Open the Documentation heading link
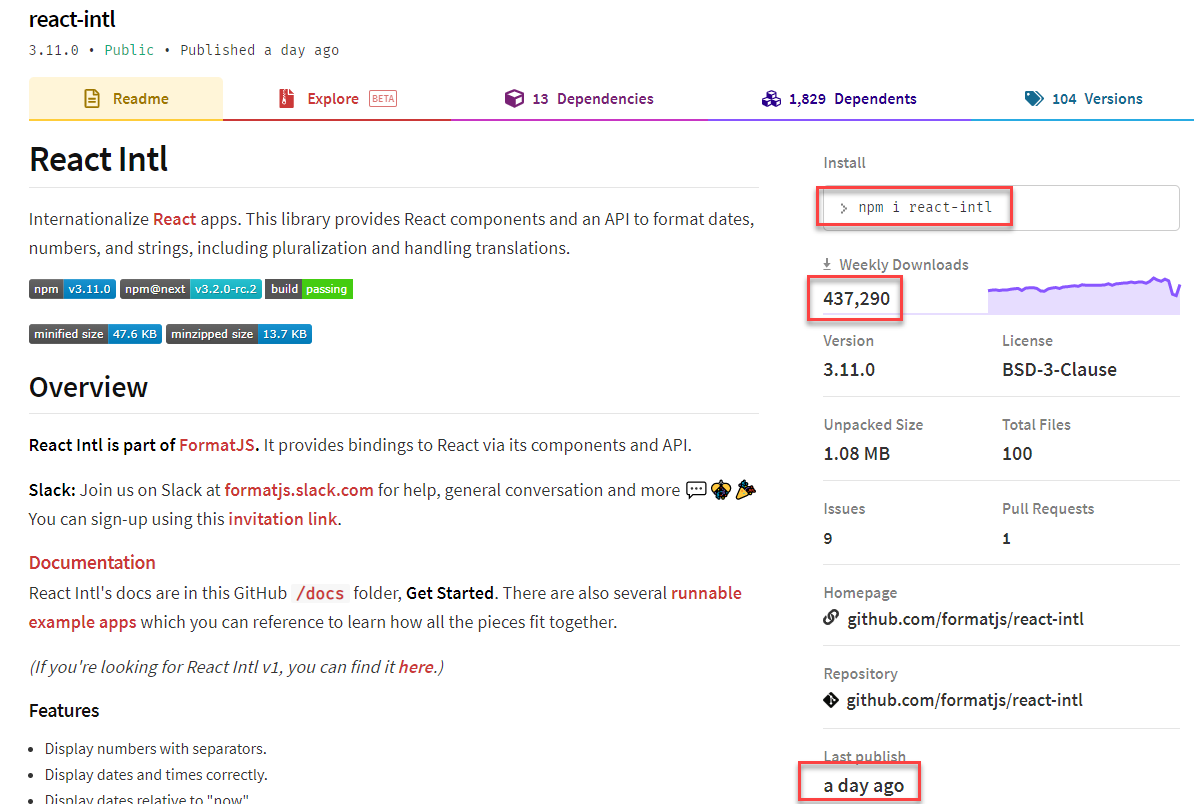 [92, 562]
